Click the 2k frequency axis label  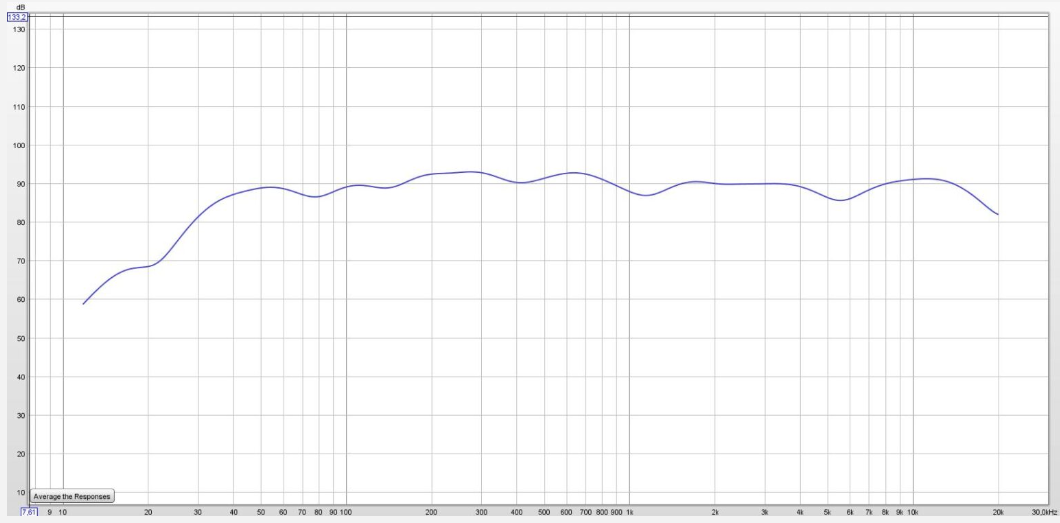click(x=715, y=512)
